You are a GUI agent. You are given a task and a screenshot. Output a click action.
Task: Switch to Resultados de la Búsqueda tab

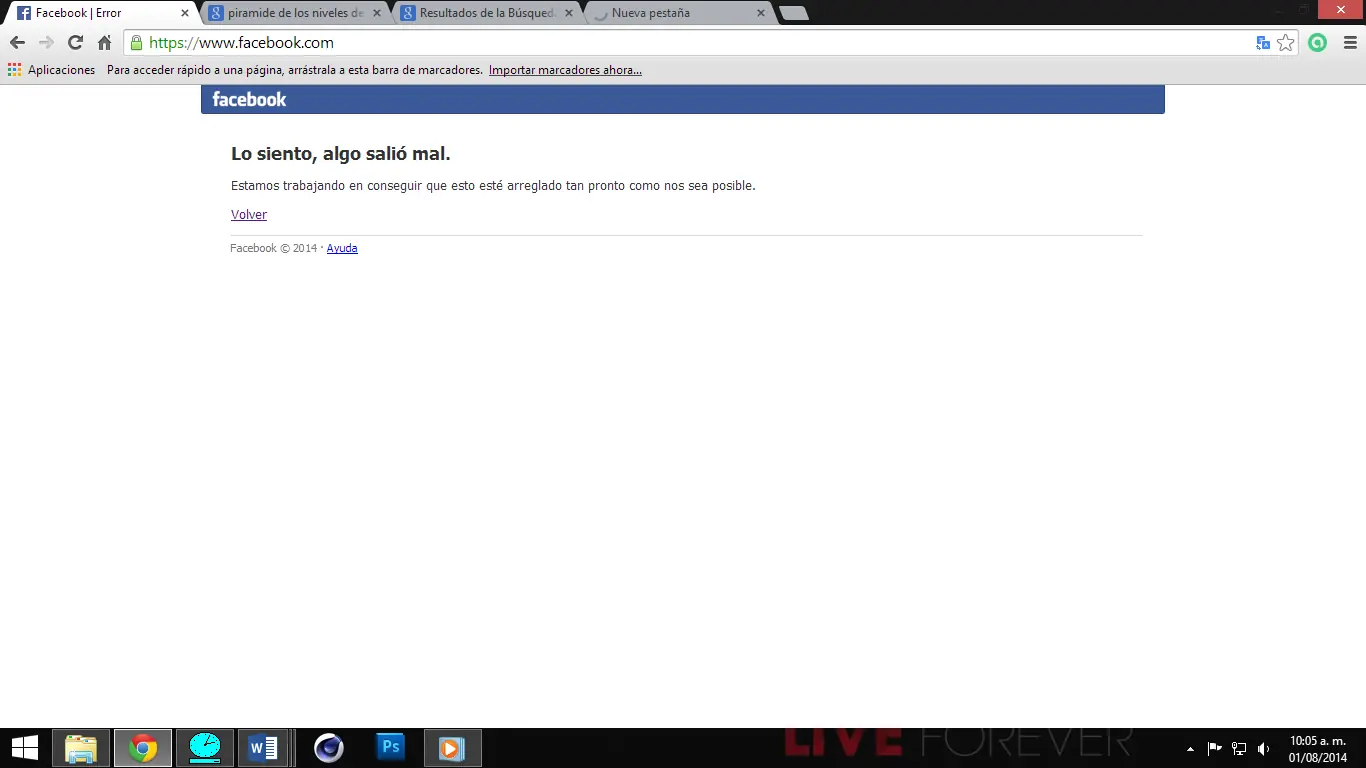click(x=487, y=13)
